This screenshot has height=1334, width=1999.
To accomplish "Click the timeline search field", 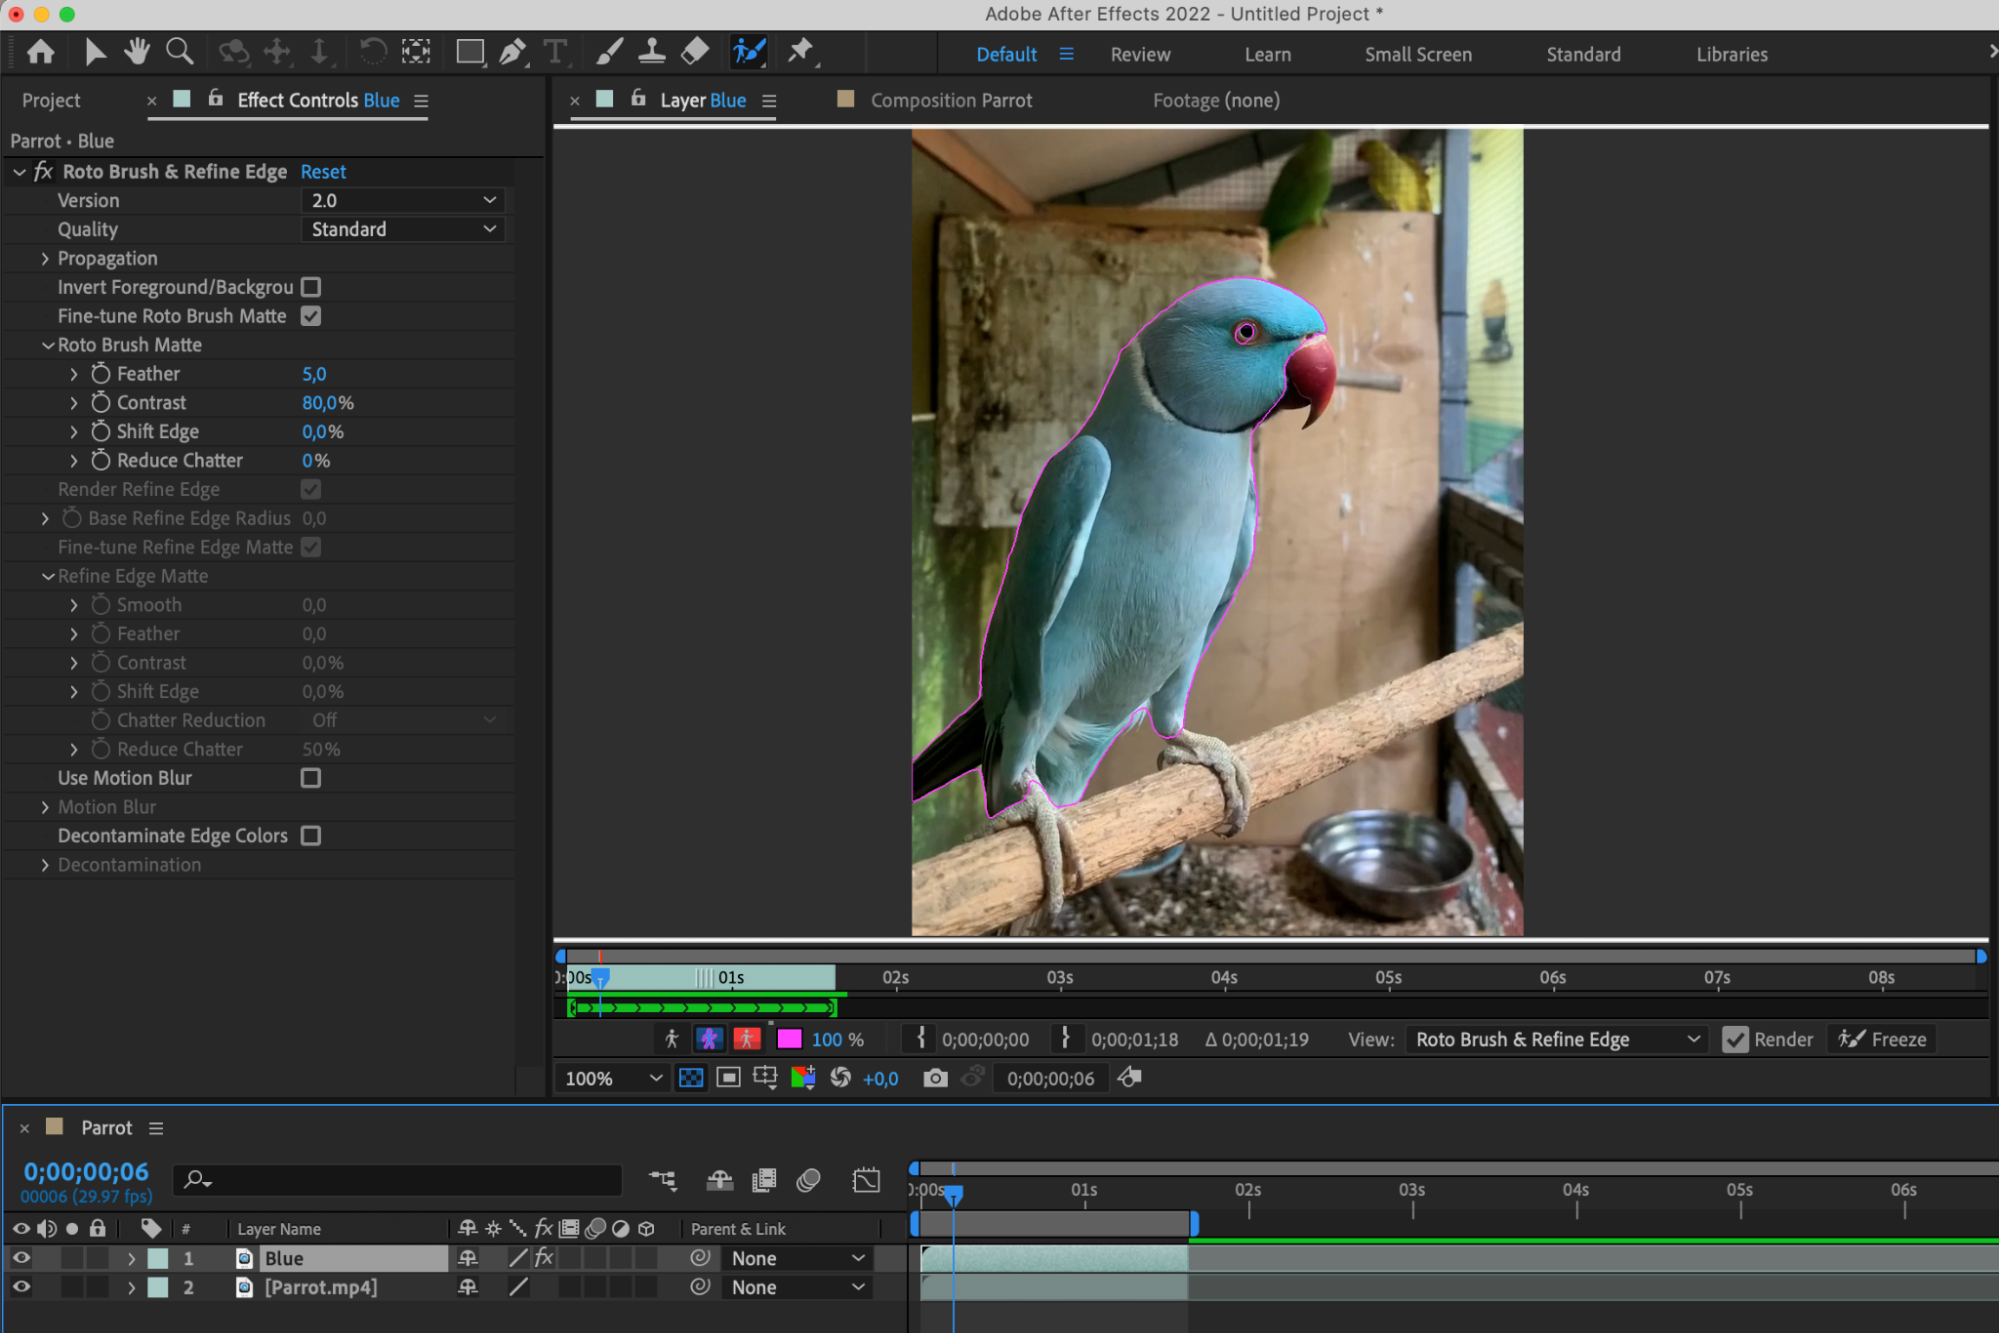I will pos(398,1181).
